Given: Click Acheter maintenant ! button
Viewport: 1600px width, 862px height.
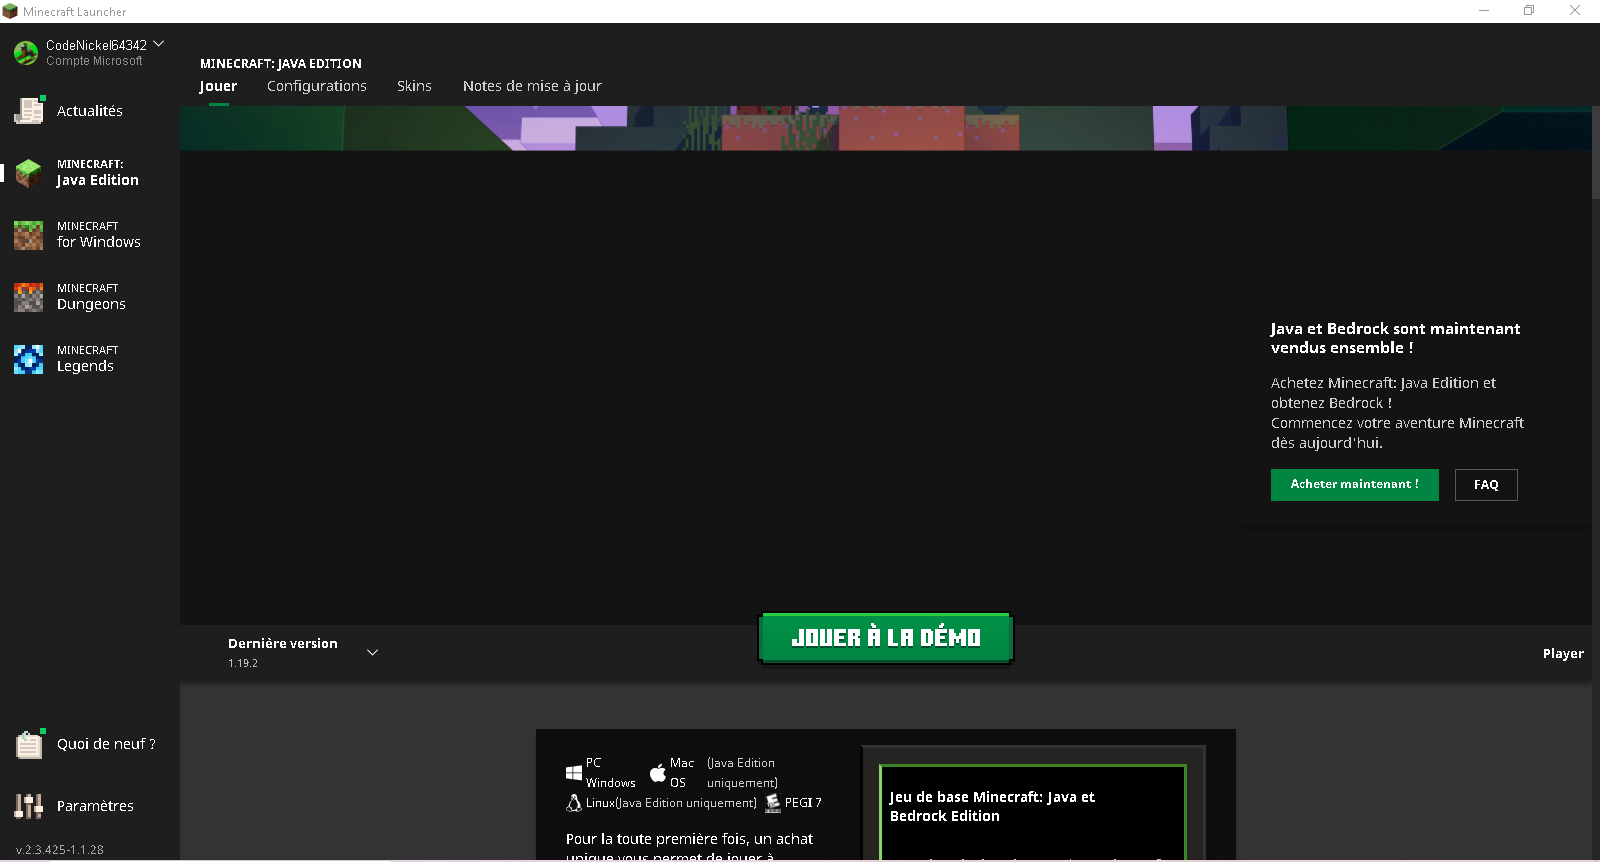Looking at the screenshot, I should tap(1355, 485).
